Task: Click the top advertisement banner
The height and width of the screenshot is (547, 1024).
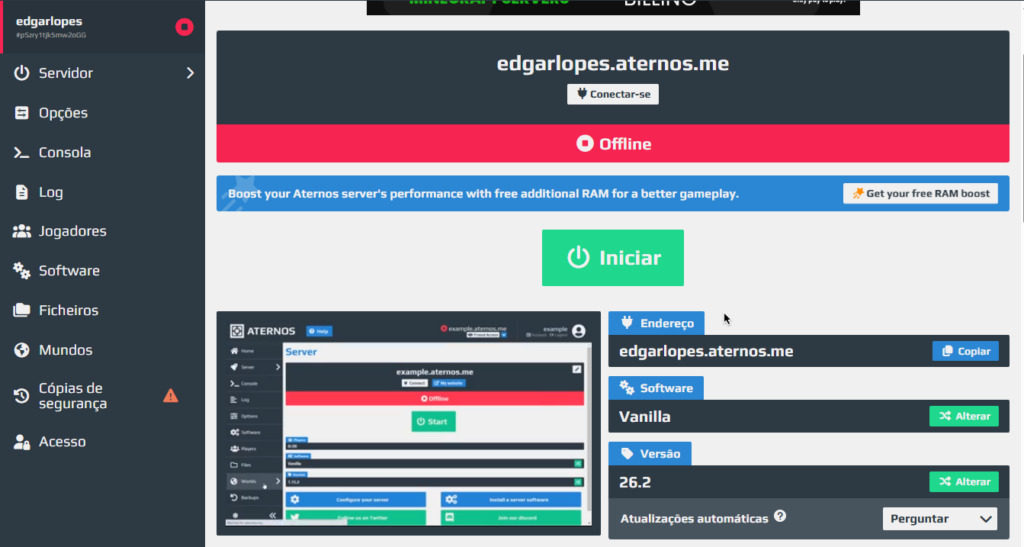Action: (613, 7)
